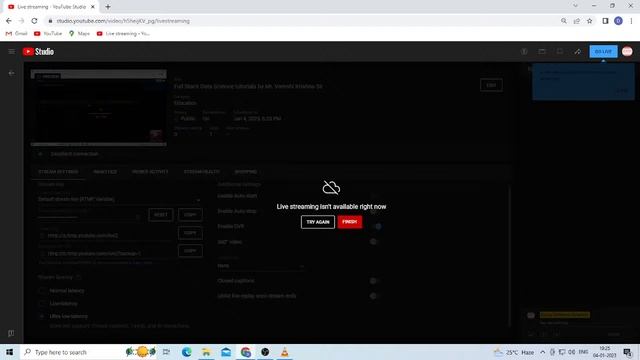Select the Low-latency radio button
The image size is (640, 360).
[42, 304]
